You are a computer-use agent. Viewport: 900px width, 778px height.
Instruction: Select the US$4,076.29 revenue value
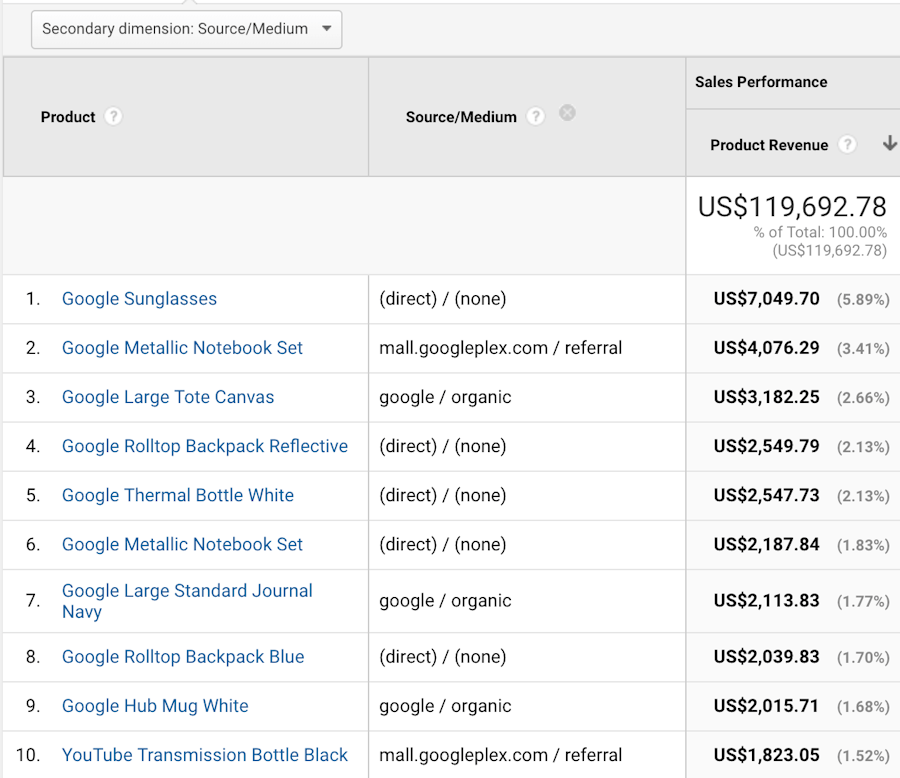pyautogui.click(x=766, y=348)
